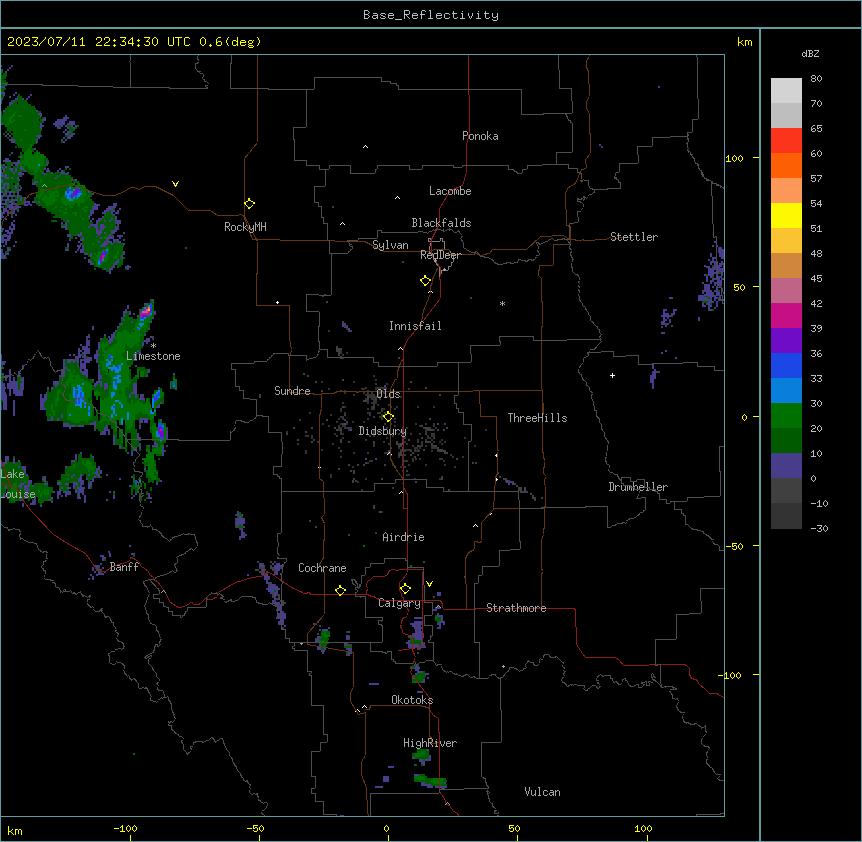Click the Okotoks city label

[412, 700]
